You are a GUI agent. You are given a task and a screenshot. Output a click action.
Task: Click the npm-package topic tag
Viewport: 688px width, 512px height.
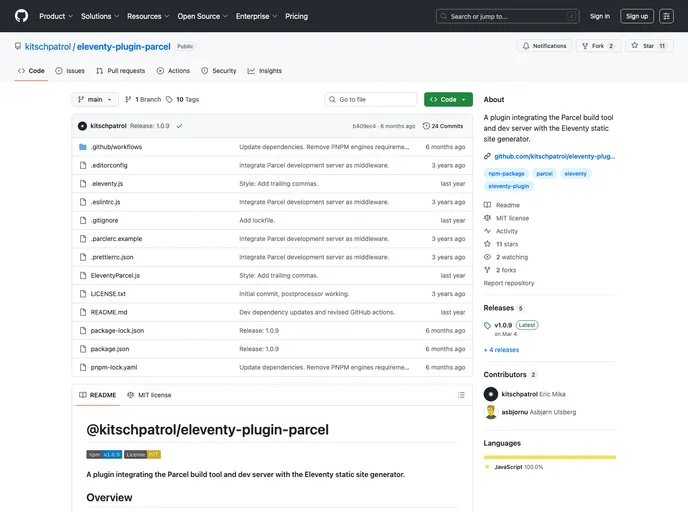click(x=506, y=173)
